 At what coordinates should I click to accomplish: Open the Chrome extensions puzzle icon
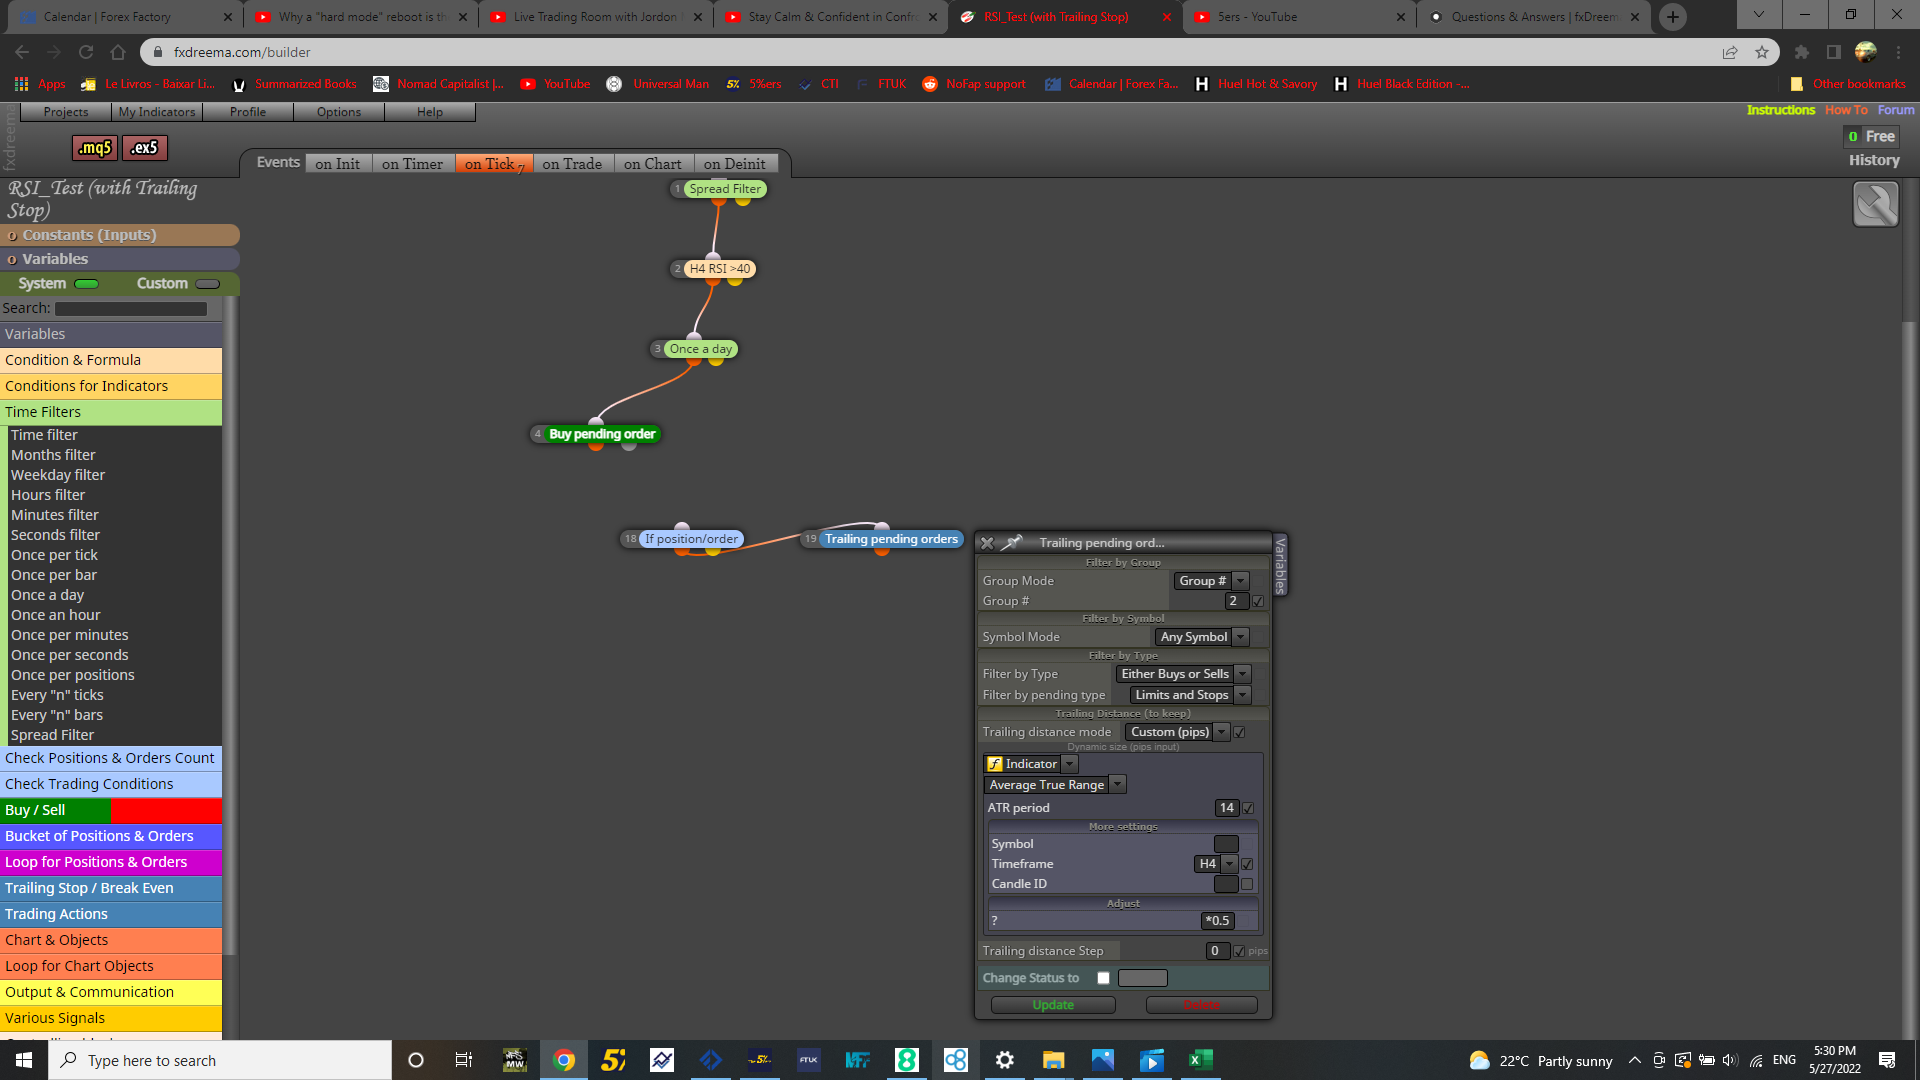1802,52
